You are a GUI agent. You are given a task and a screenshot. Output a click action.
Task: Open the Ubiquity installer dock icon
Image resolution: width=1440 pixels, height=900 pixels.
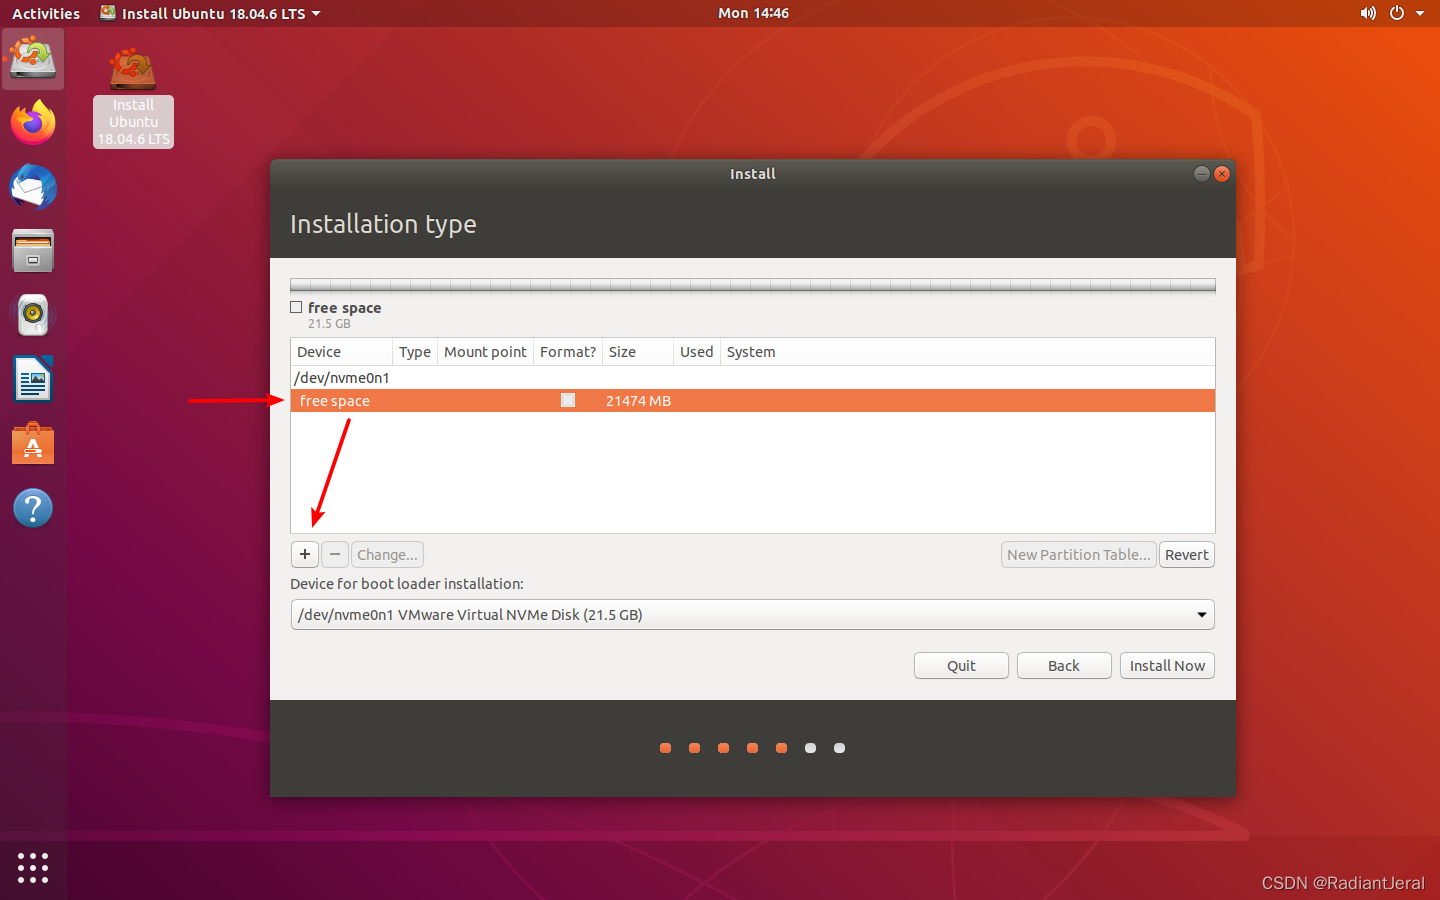(x=33, y=59)
